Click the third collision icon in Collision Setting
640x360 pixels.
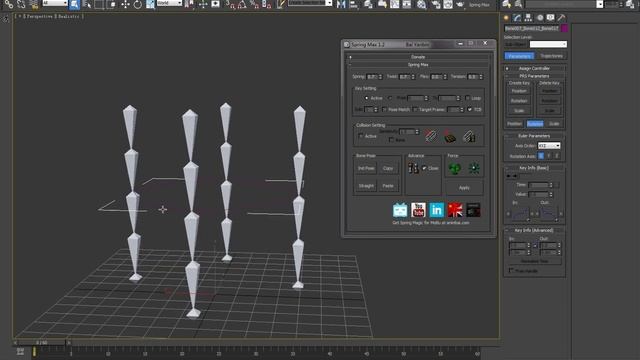(x=469, y=136)
